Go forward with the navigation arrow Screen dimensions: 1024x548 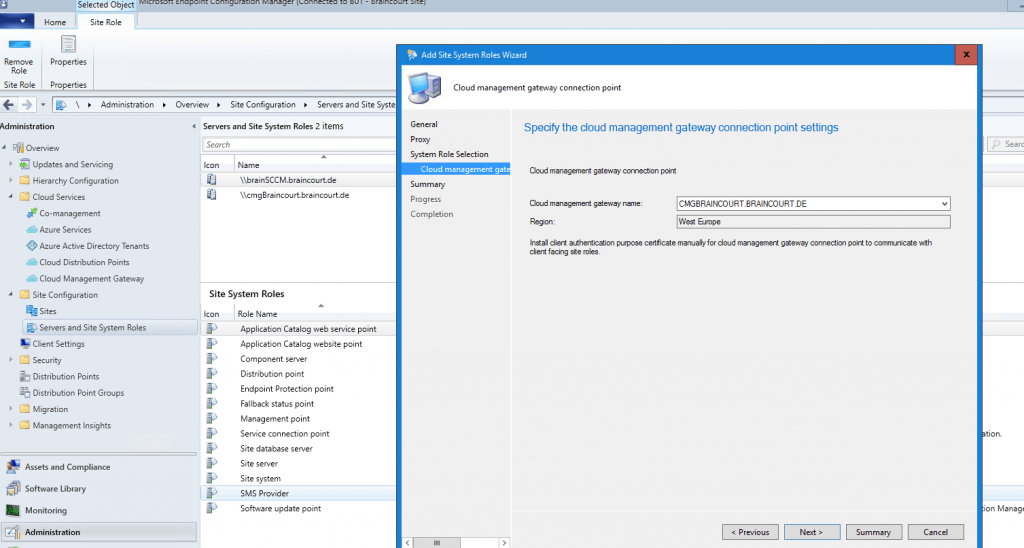(27, 105)
